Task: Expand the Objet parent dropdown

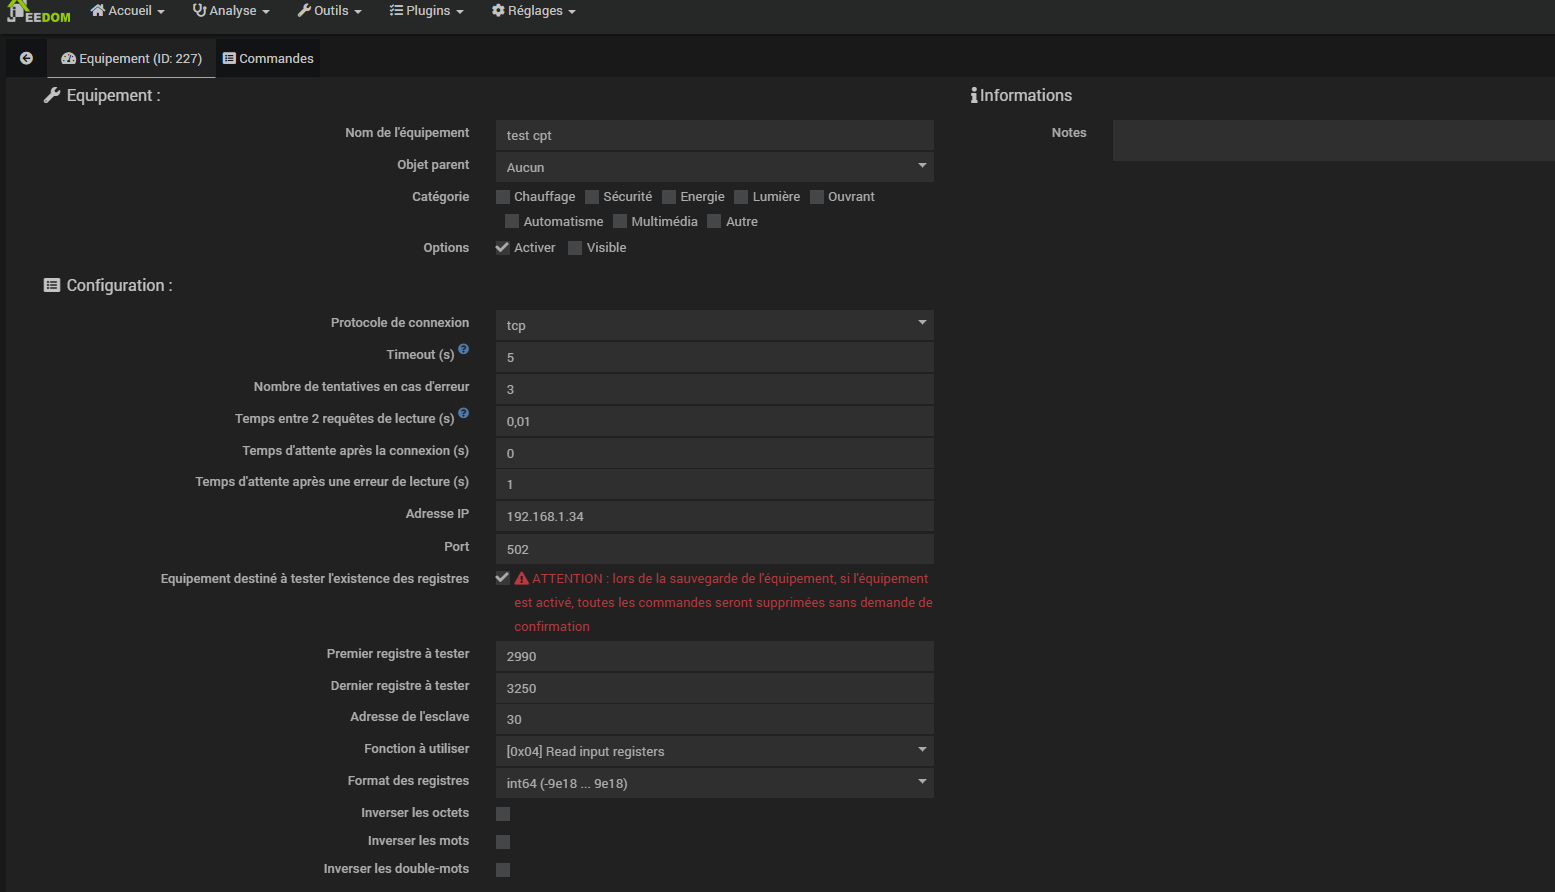Action: tap(714, 166)
